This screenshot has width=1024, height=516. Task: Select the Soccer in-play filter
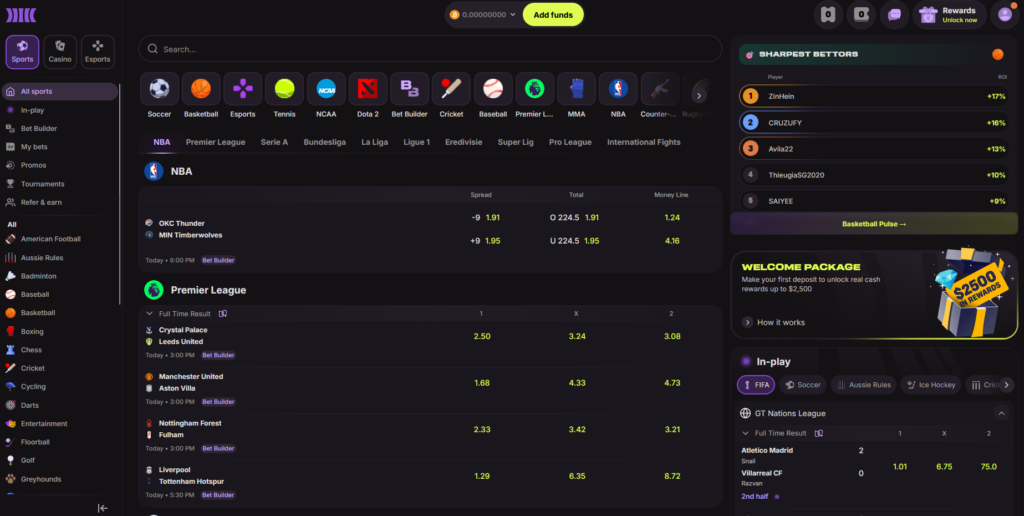pos(803,385)
